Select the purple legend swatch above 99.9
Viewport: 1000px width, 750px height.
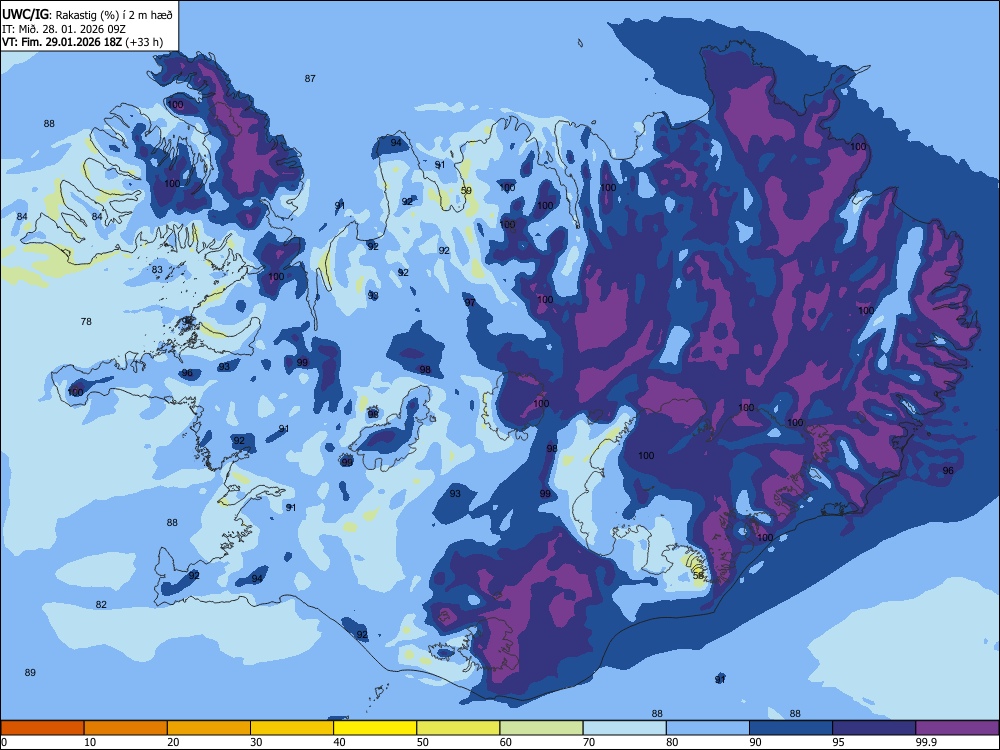[x=957, y=728]
